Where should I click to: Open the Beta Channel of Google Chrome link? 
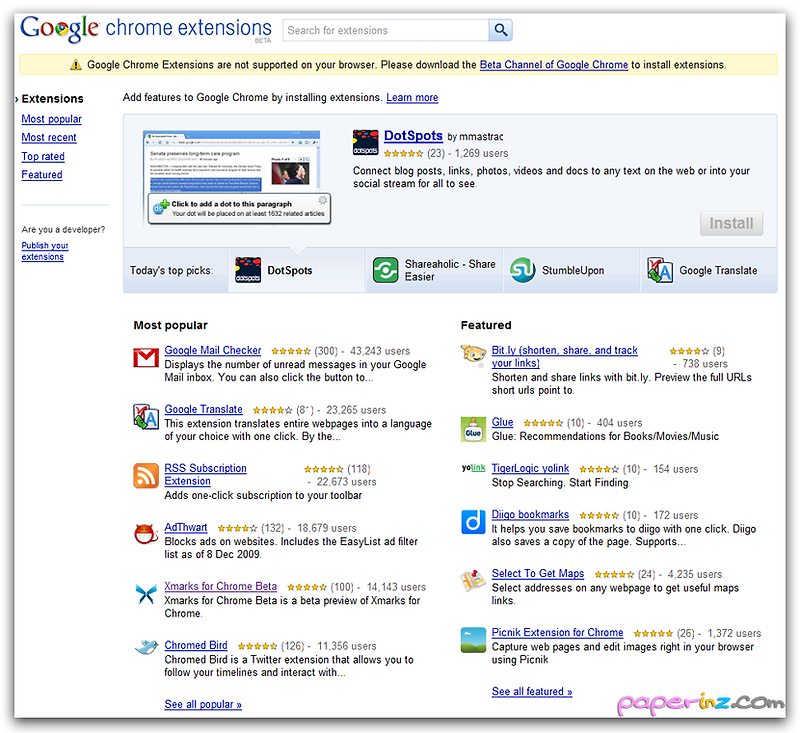pyautogui.click(x=554, y=65)
